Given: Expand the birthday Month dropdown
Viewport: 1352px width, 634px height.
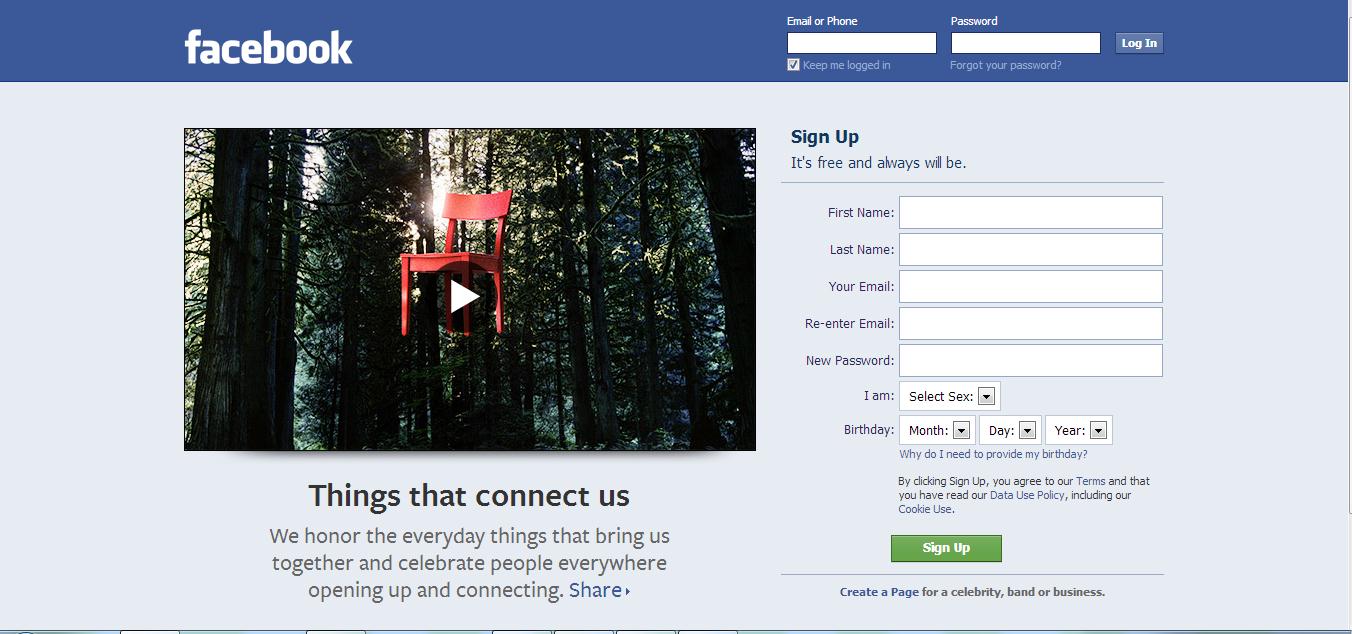Looking at the screenshot, I should pyautogui.click(x=937, y=431).
